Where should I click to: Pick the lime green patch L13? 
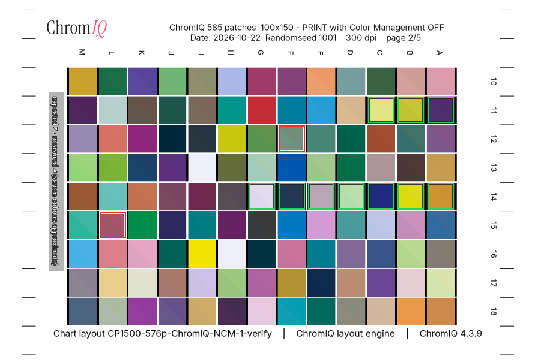[x=113, y=168]
